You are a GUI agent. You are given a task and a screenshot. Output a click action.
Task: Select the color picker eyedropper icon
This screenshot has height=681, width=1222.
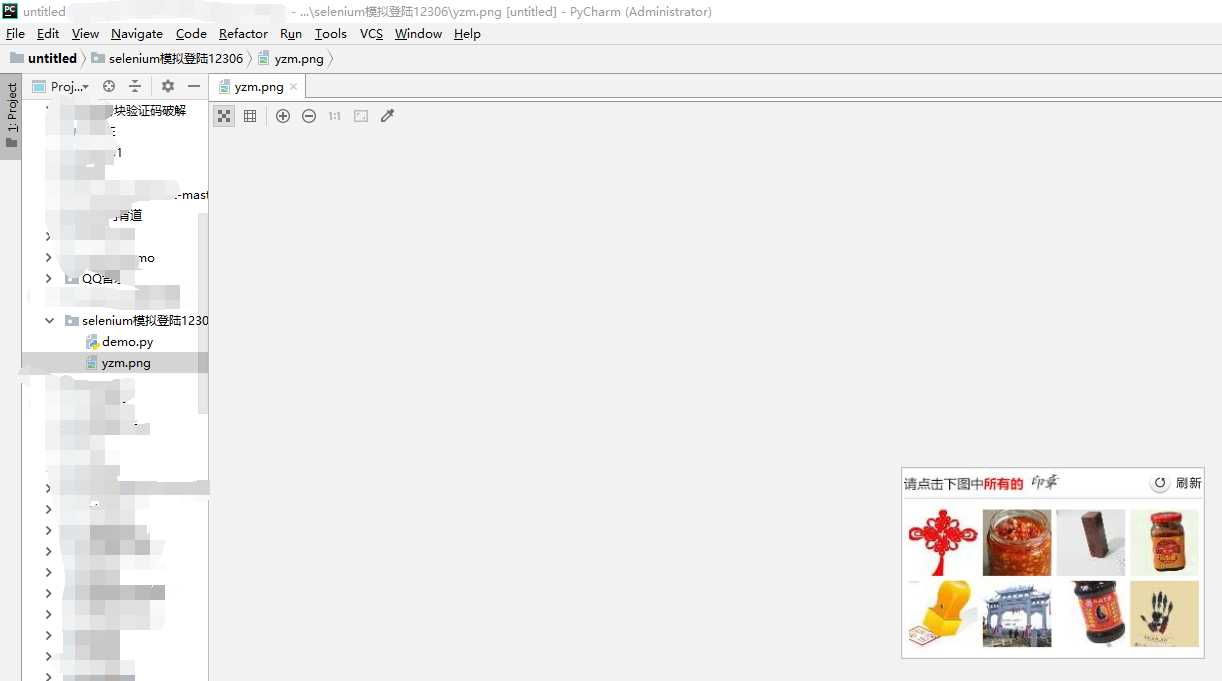388,116
